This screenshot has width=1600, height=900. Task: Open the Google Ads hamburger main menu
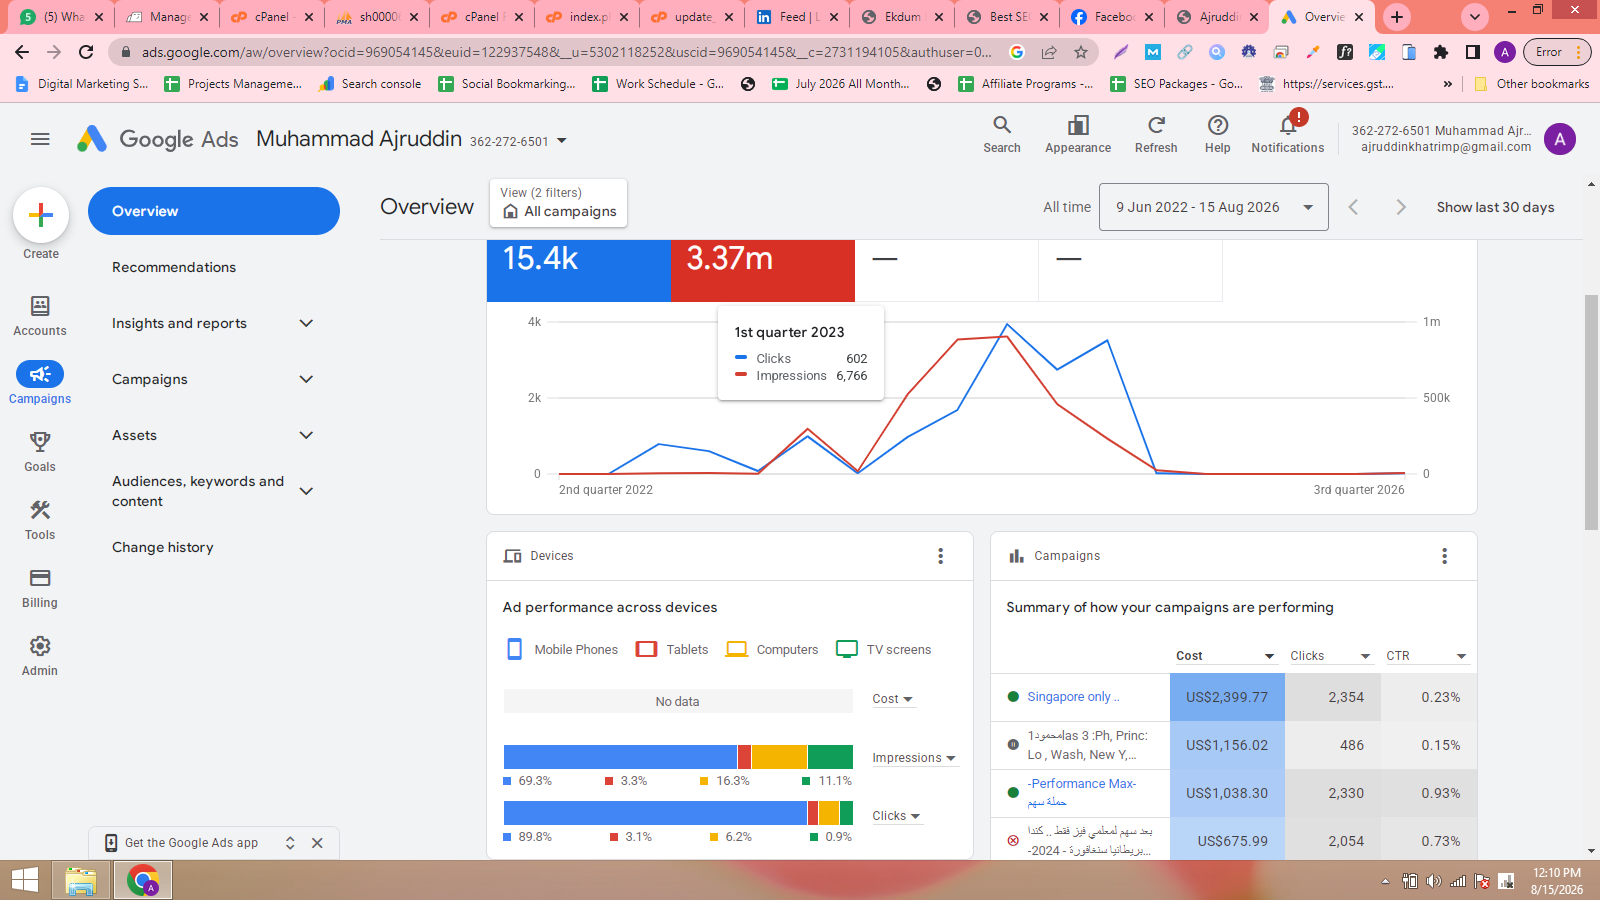[x=40, y=139]
